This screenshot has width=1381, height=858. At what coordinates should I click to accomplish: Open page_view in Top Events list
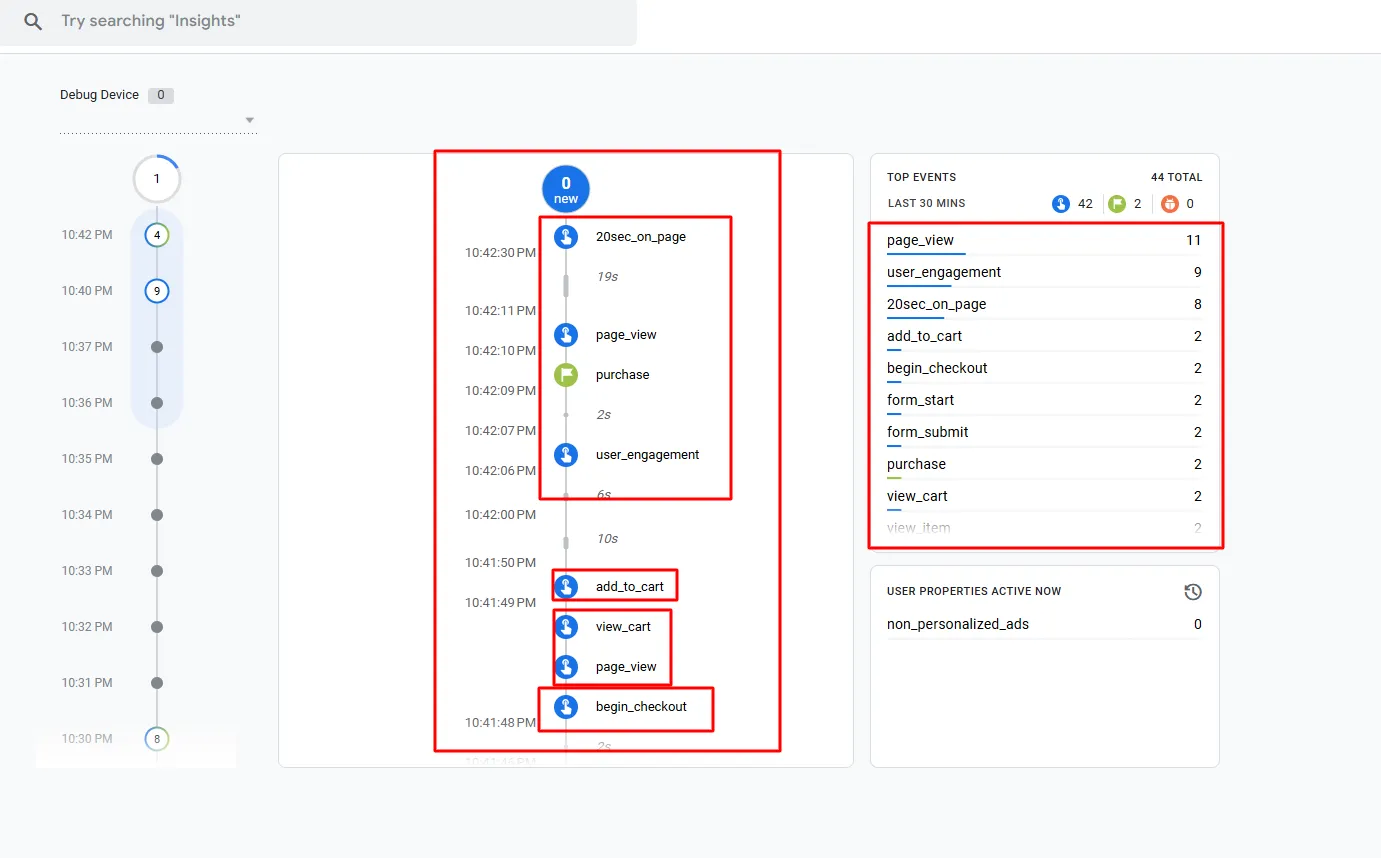[920, 240]
